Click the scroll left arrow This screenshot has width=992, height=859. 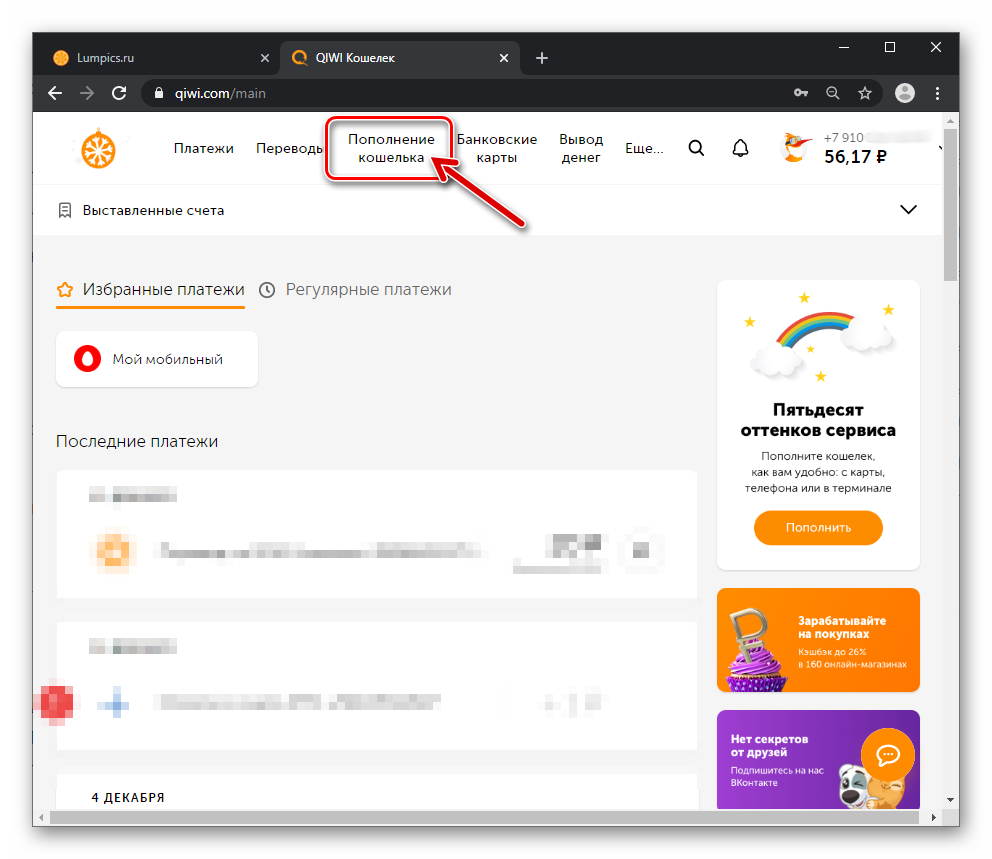click(x=42, y=817)
